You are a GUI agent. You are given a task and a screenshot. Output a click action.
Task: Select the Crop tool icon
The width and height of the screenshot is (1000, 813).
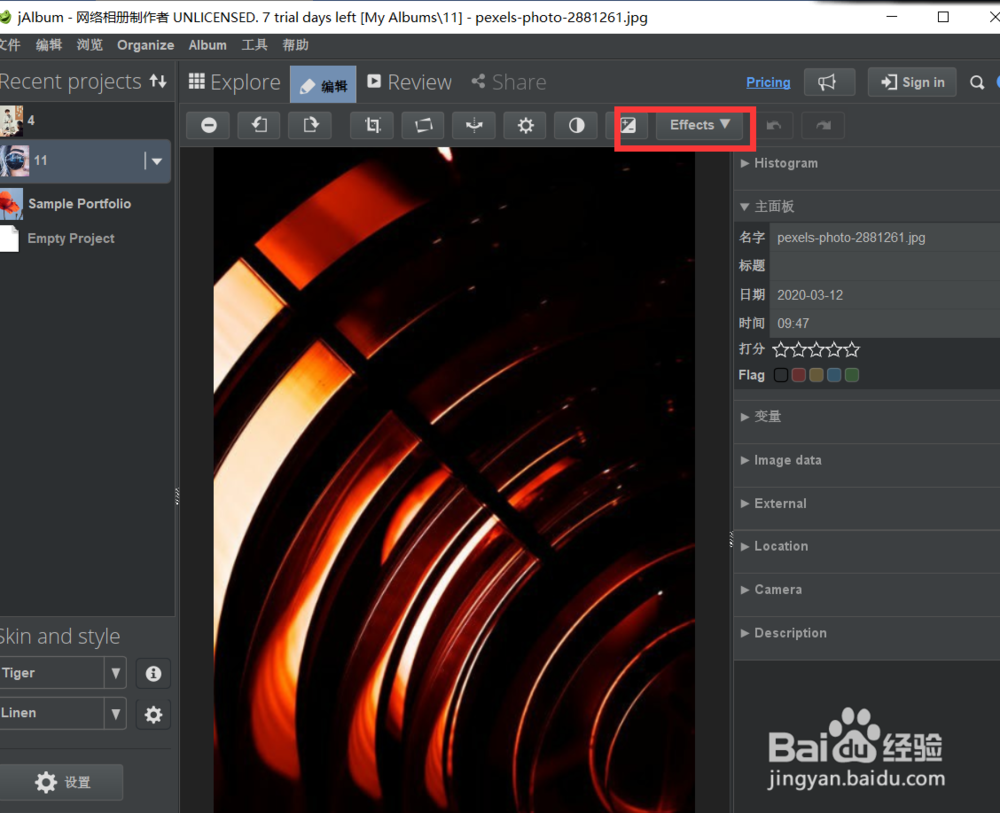(x=372, y=125)
